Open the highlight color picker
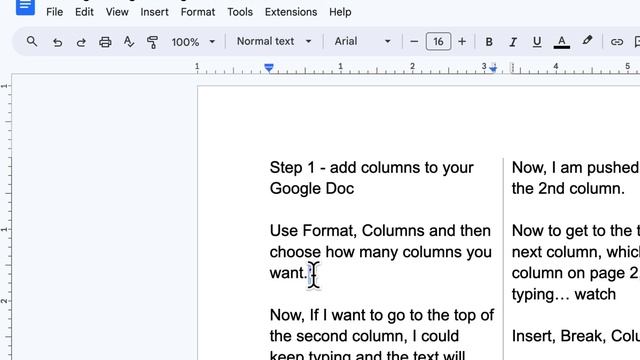Screen dimensions: 640x360 587,41
